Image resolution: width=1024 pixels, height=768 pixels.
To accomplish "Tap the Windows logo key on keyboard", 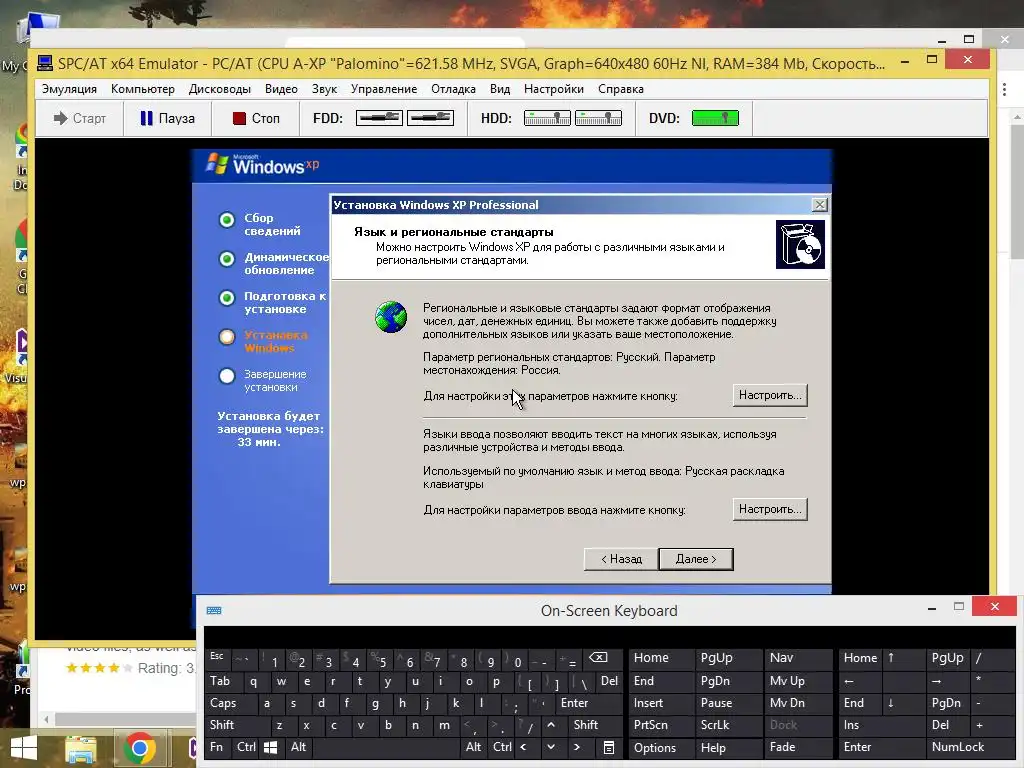I will [270, 748].
